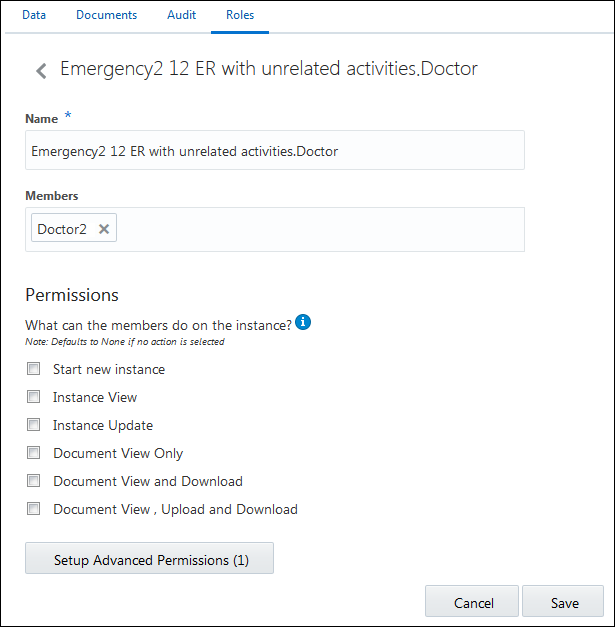
Task: Click the empty area of the Members field
Action: (320, 229)
